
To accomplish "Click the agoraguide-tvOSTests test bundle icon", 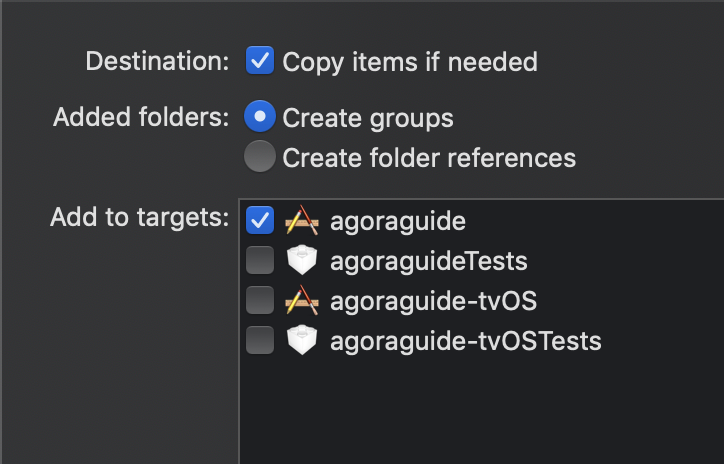I will (x=302, y=340).
